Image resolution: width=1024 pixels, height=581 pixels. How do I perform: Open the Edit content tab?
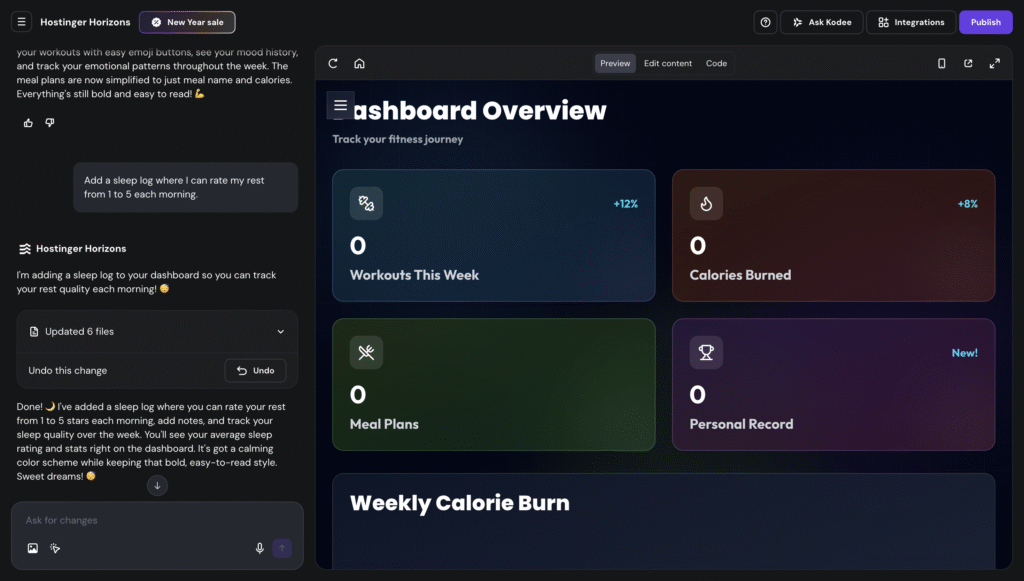(x=668, y=62)
